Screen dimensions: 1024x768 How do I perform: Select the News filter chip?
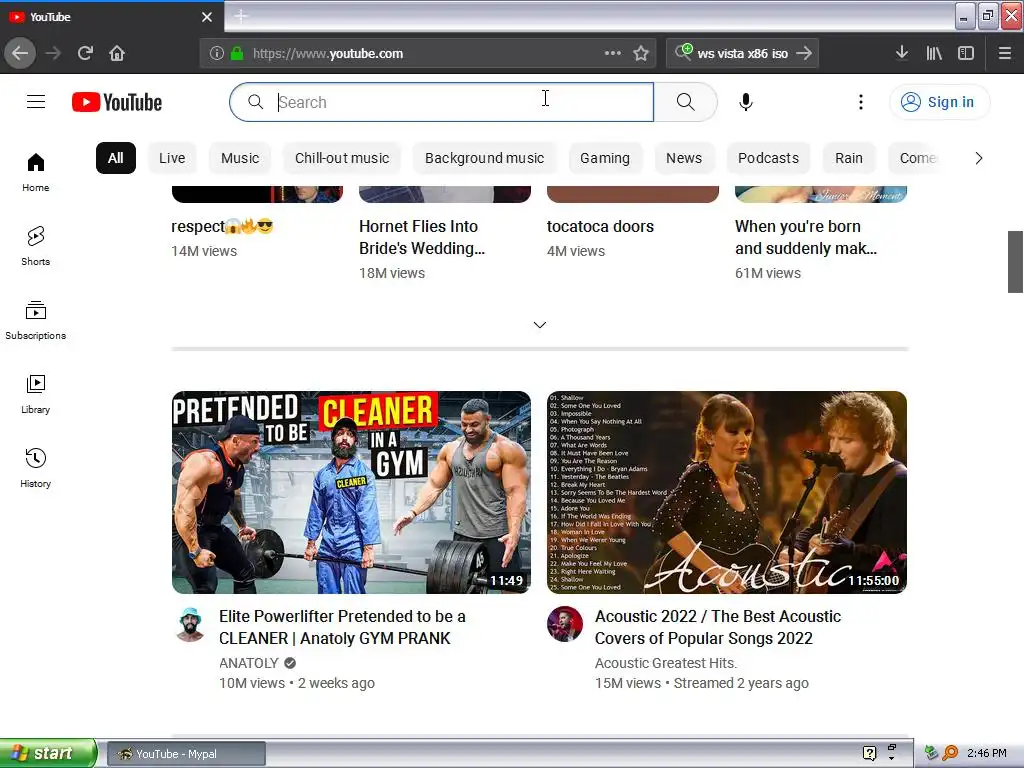point(684,158)
